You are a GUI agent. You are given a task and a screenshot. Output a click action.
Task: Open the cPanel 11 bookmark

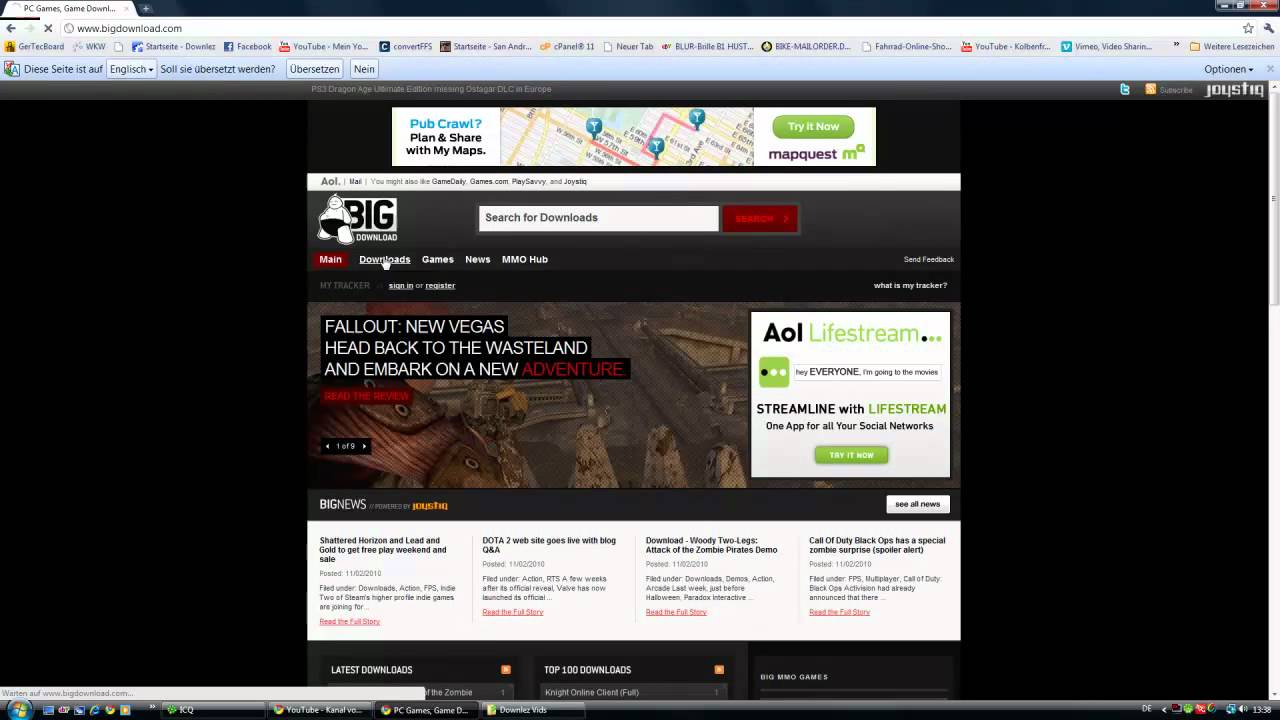(567, 46)
